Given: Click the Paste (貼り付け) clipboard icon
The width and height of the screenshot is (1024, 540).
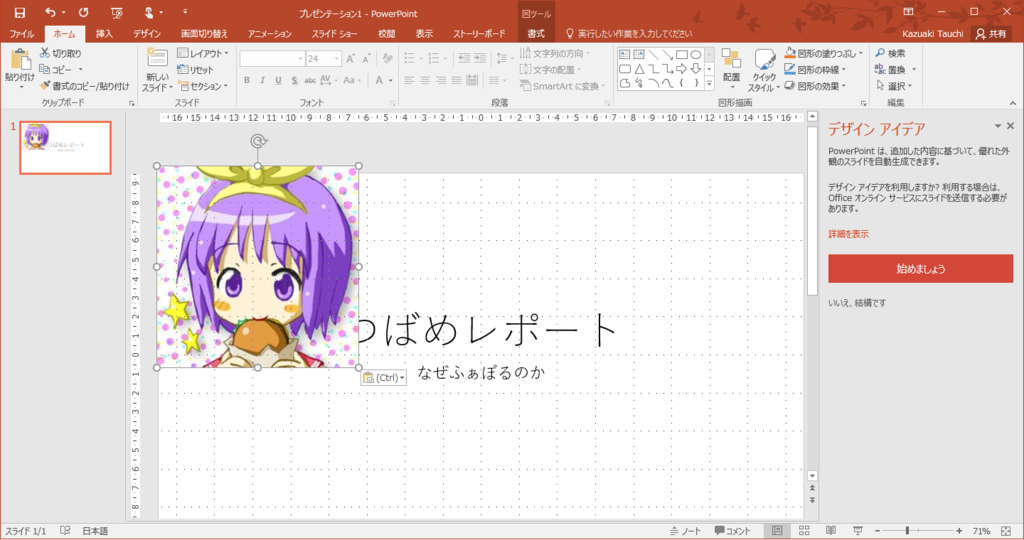Looking at the screenshot, I should point(20,59).
